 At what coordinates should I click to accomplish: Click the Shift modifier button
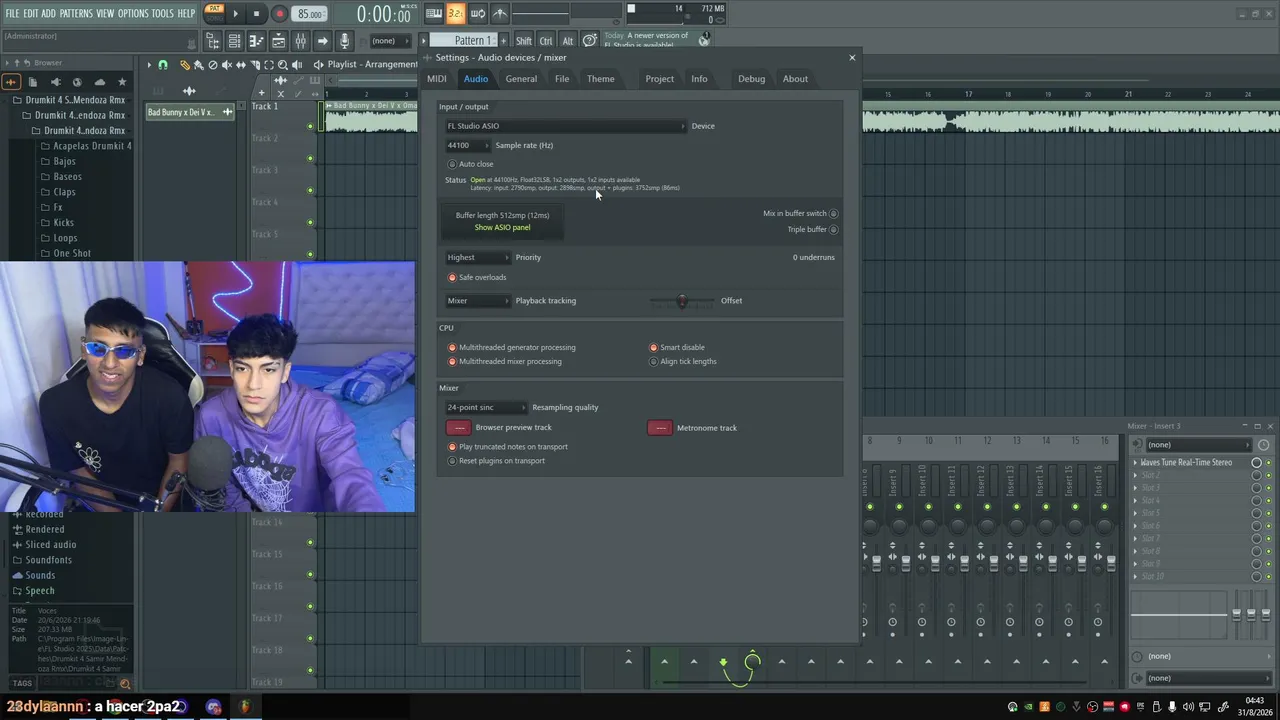524,41
